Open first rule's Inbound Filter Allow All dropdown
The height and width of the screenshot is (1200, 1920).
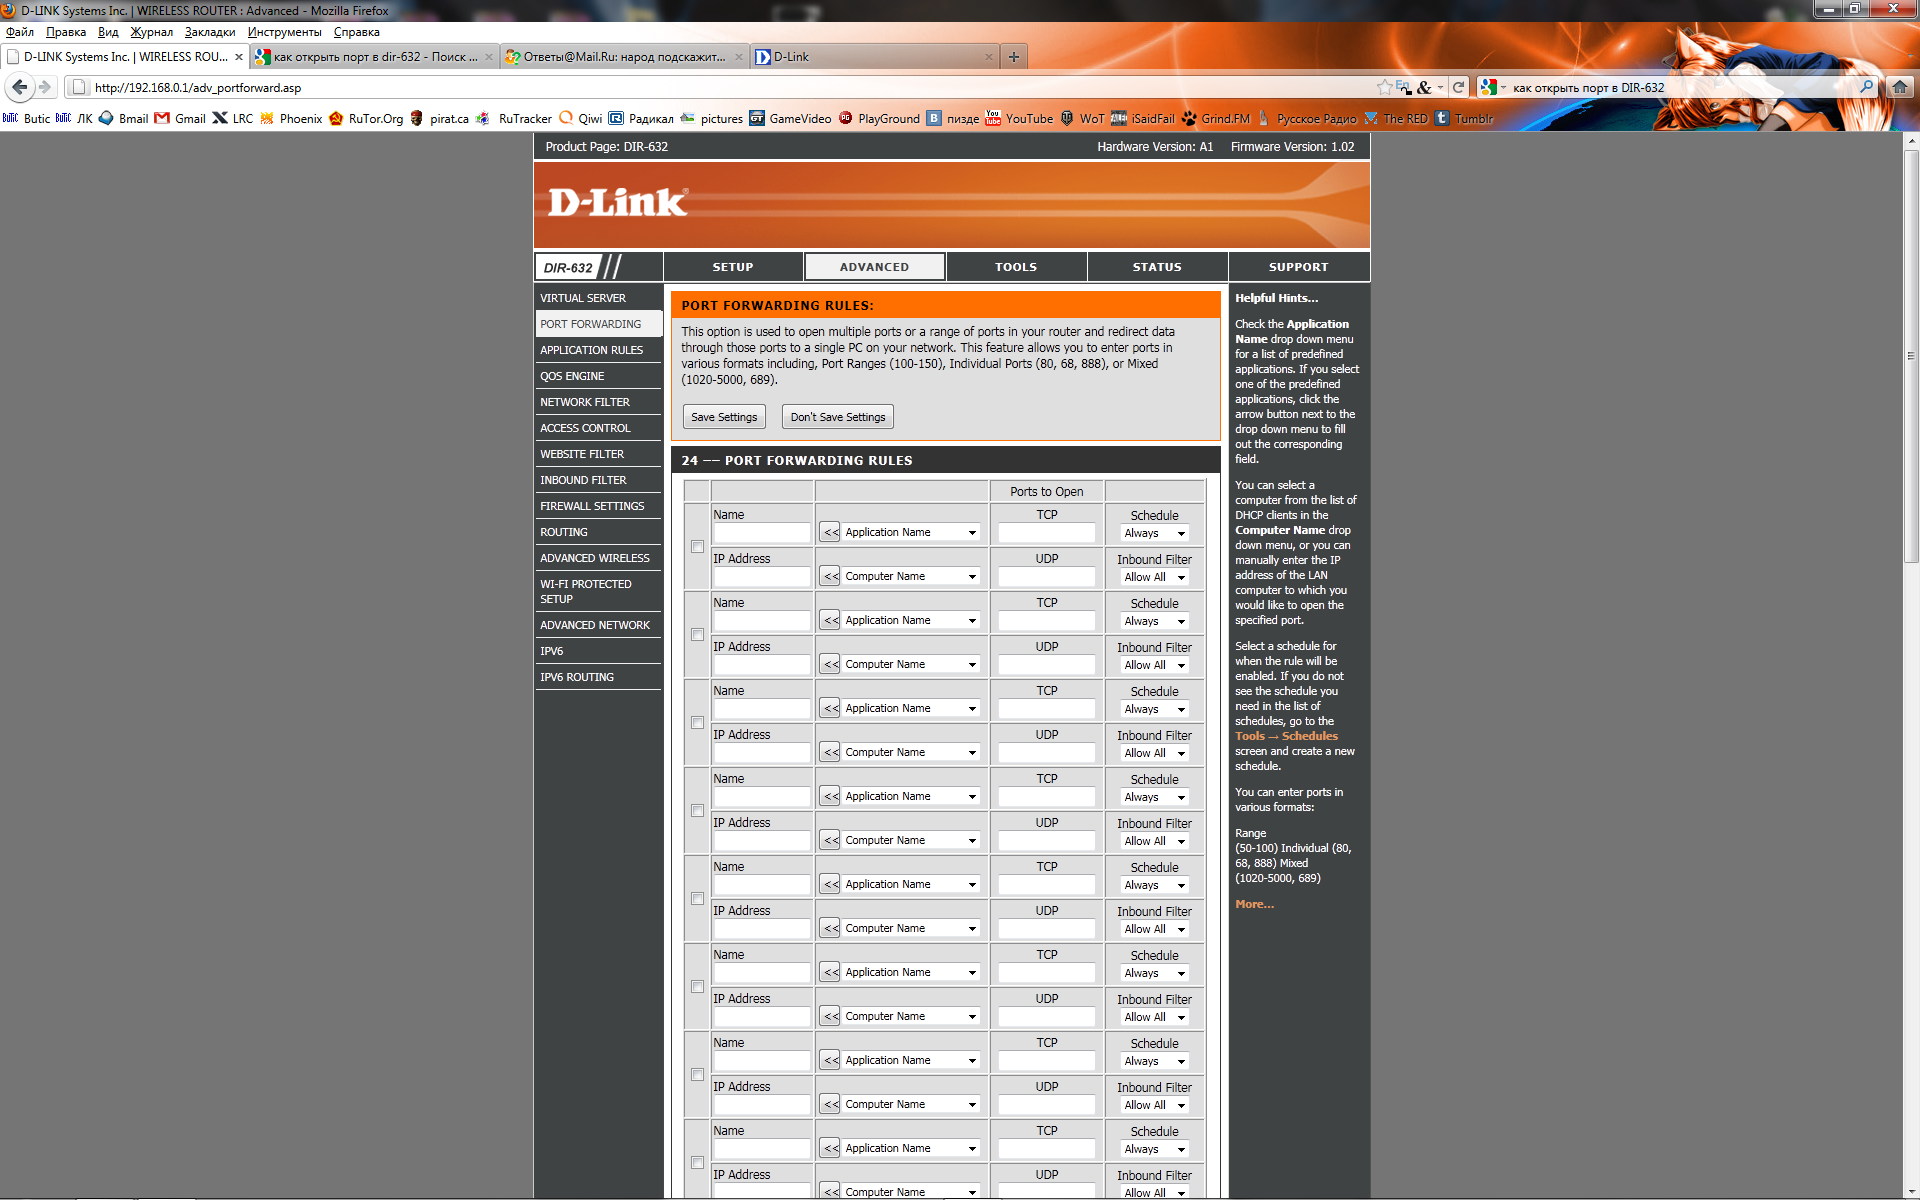point(1154,578)
